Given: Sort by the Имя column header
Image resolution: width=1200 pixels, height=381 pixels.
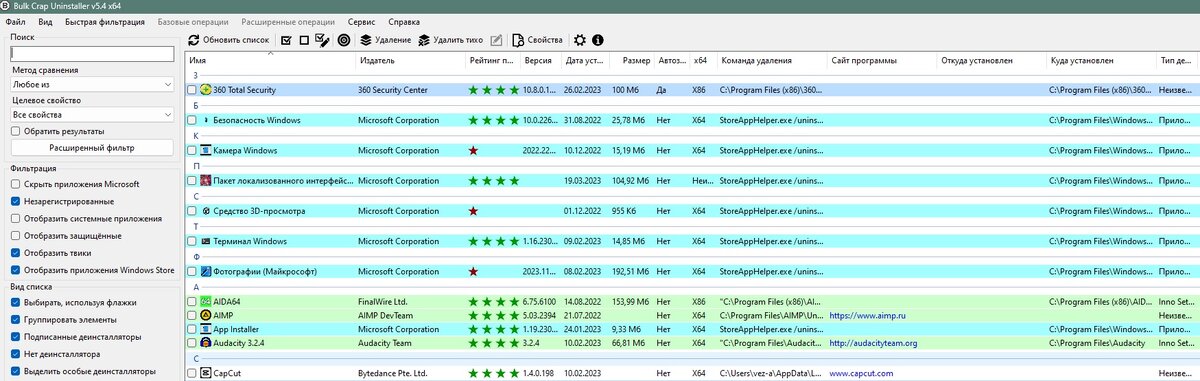Looking at the screenshot, I should (x=270, y=60).
